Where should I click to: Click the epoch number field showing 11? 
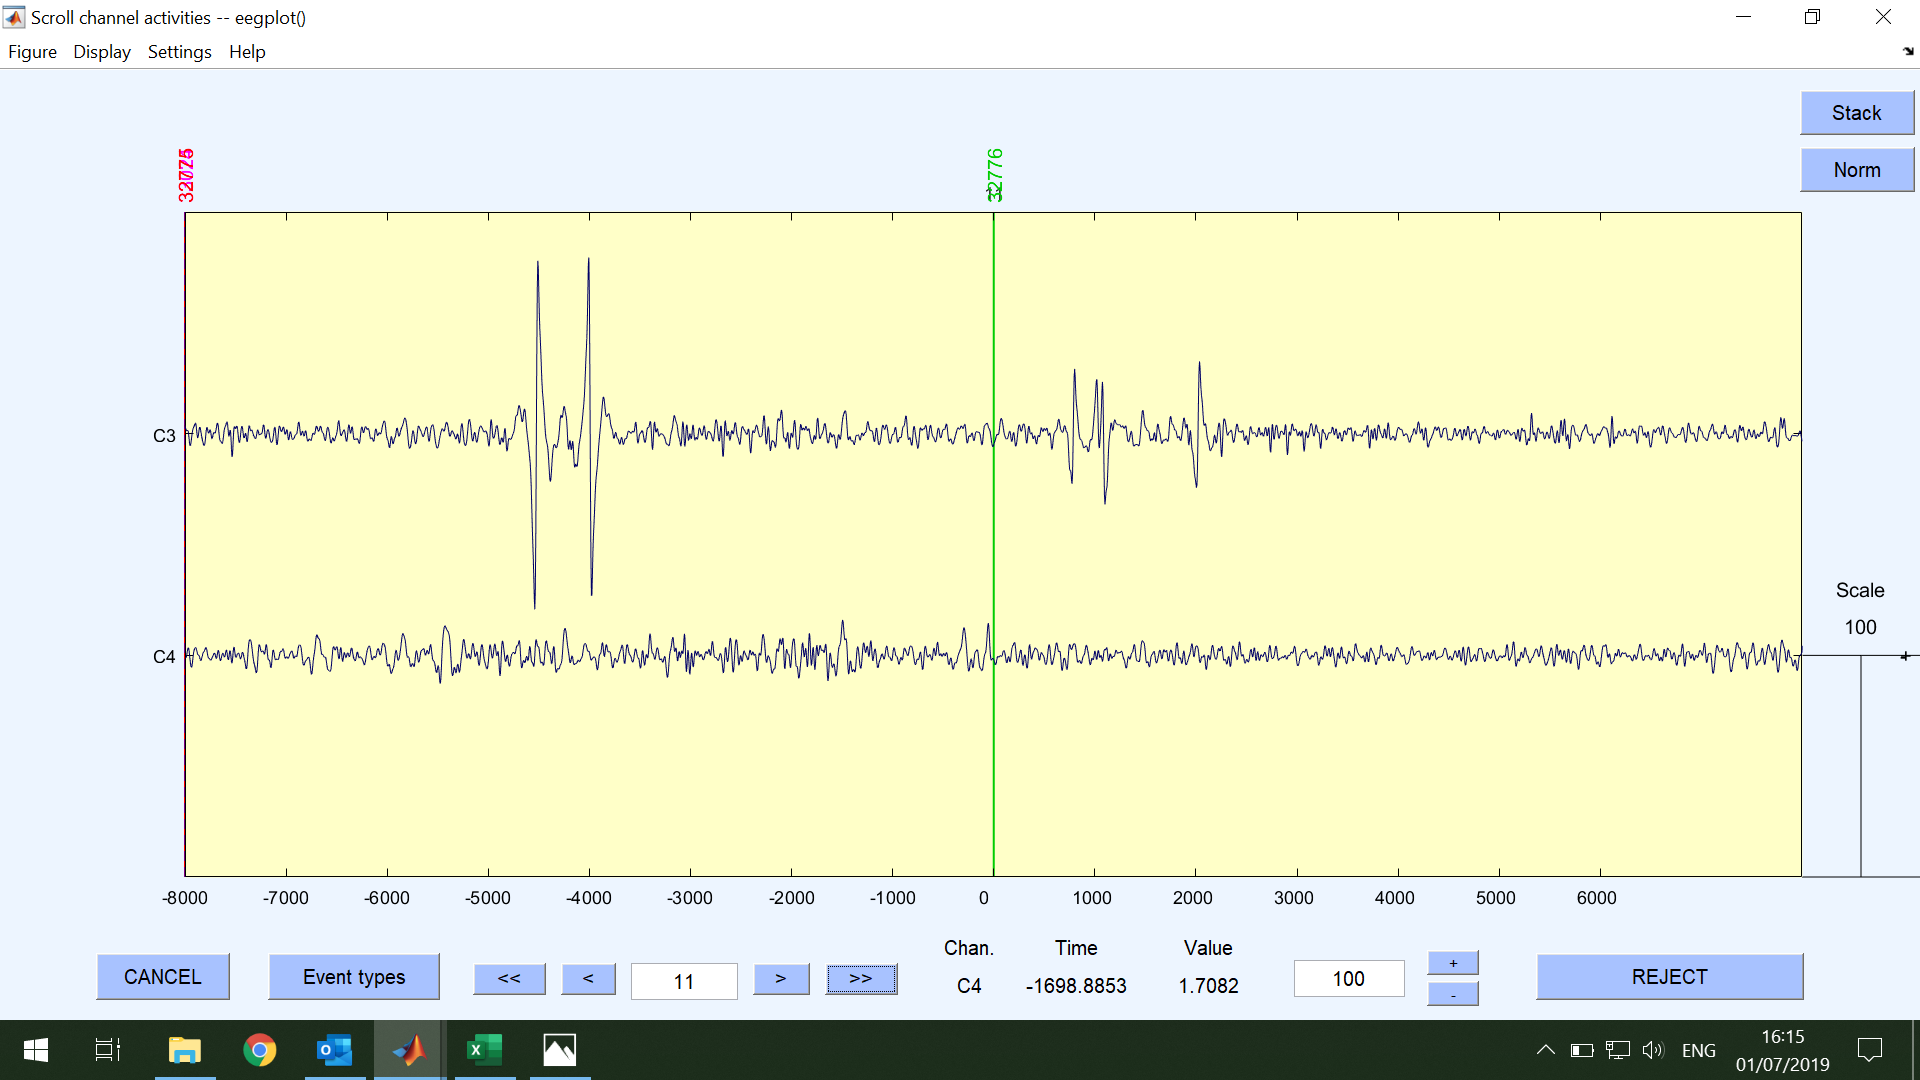(684, 981)
